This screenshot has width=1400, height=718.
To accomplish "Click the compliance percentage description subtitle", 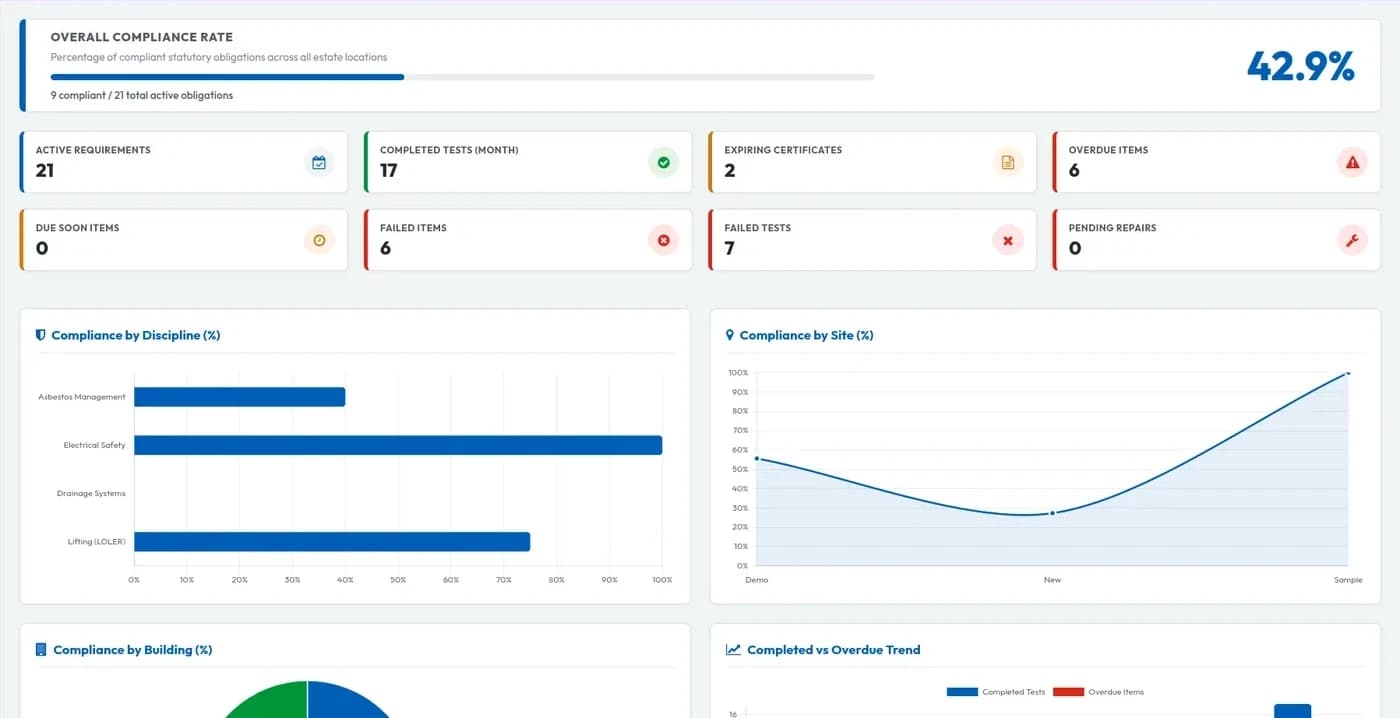I will point(219,58).
